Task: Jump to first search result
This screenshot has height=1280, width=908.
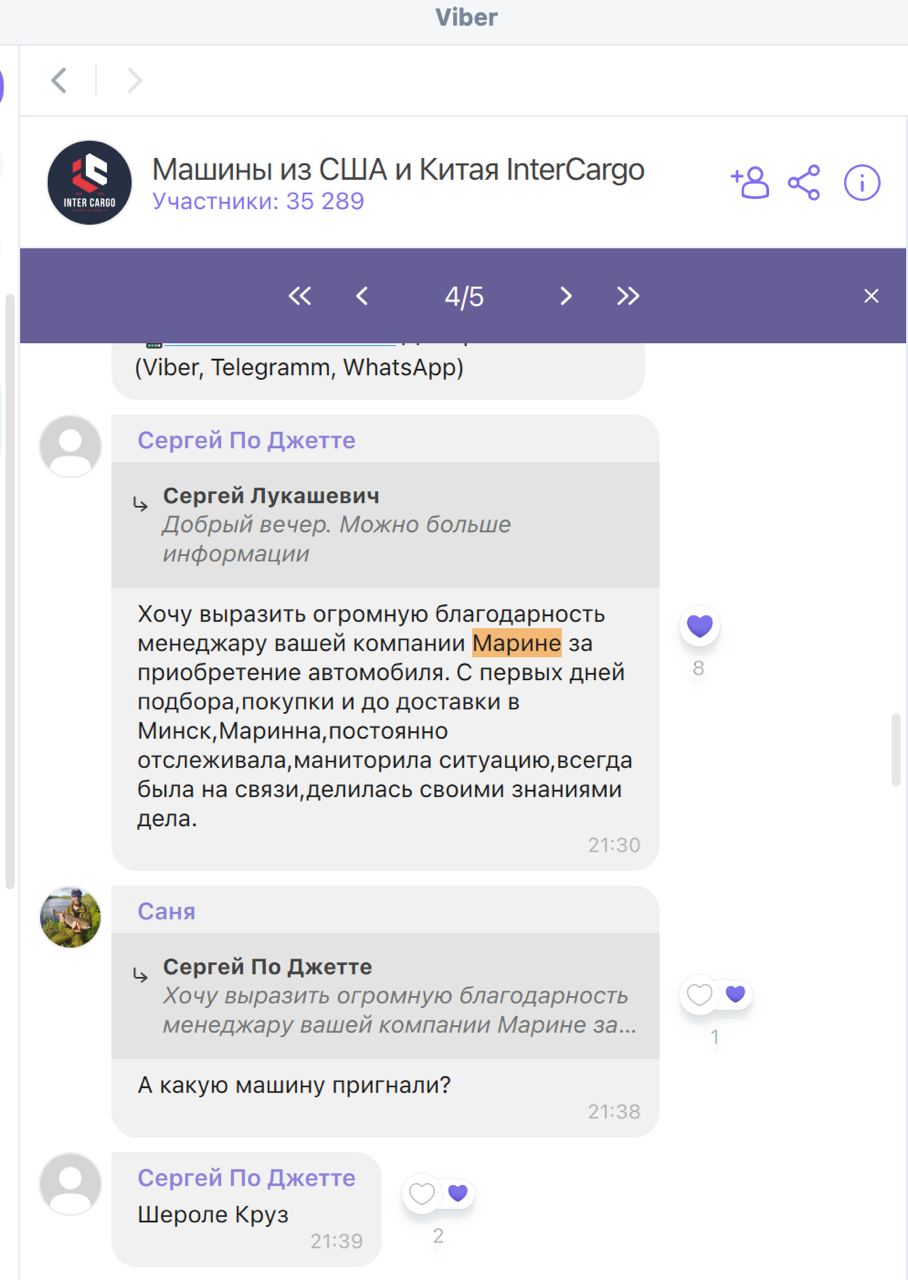Action: (x=300, y=296)
